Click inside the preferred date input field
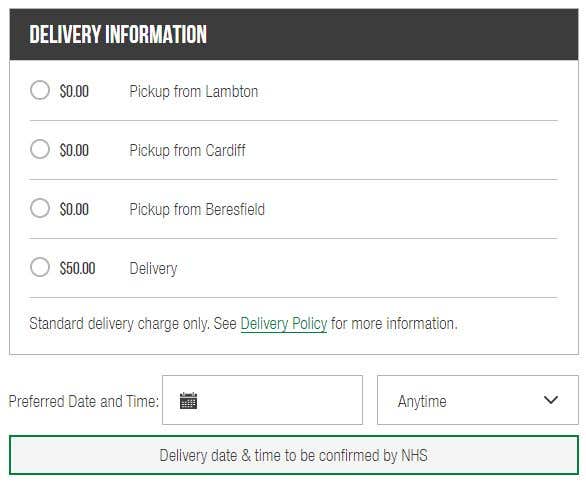 262,400
